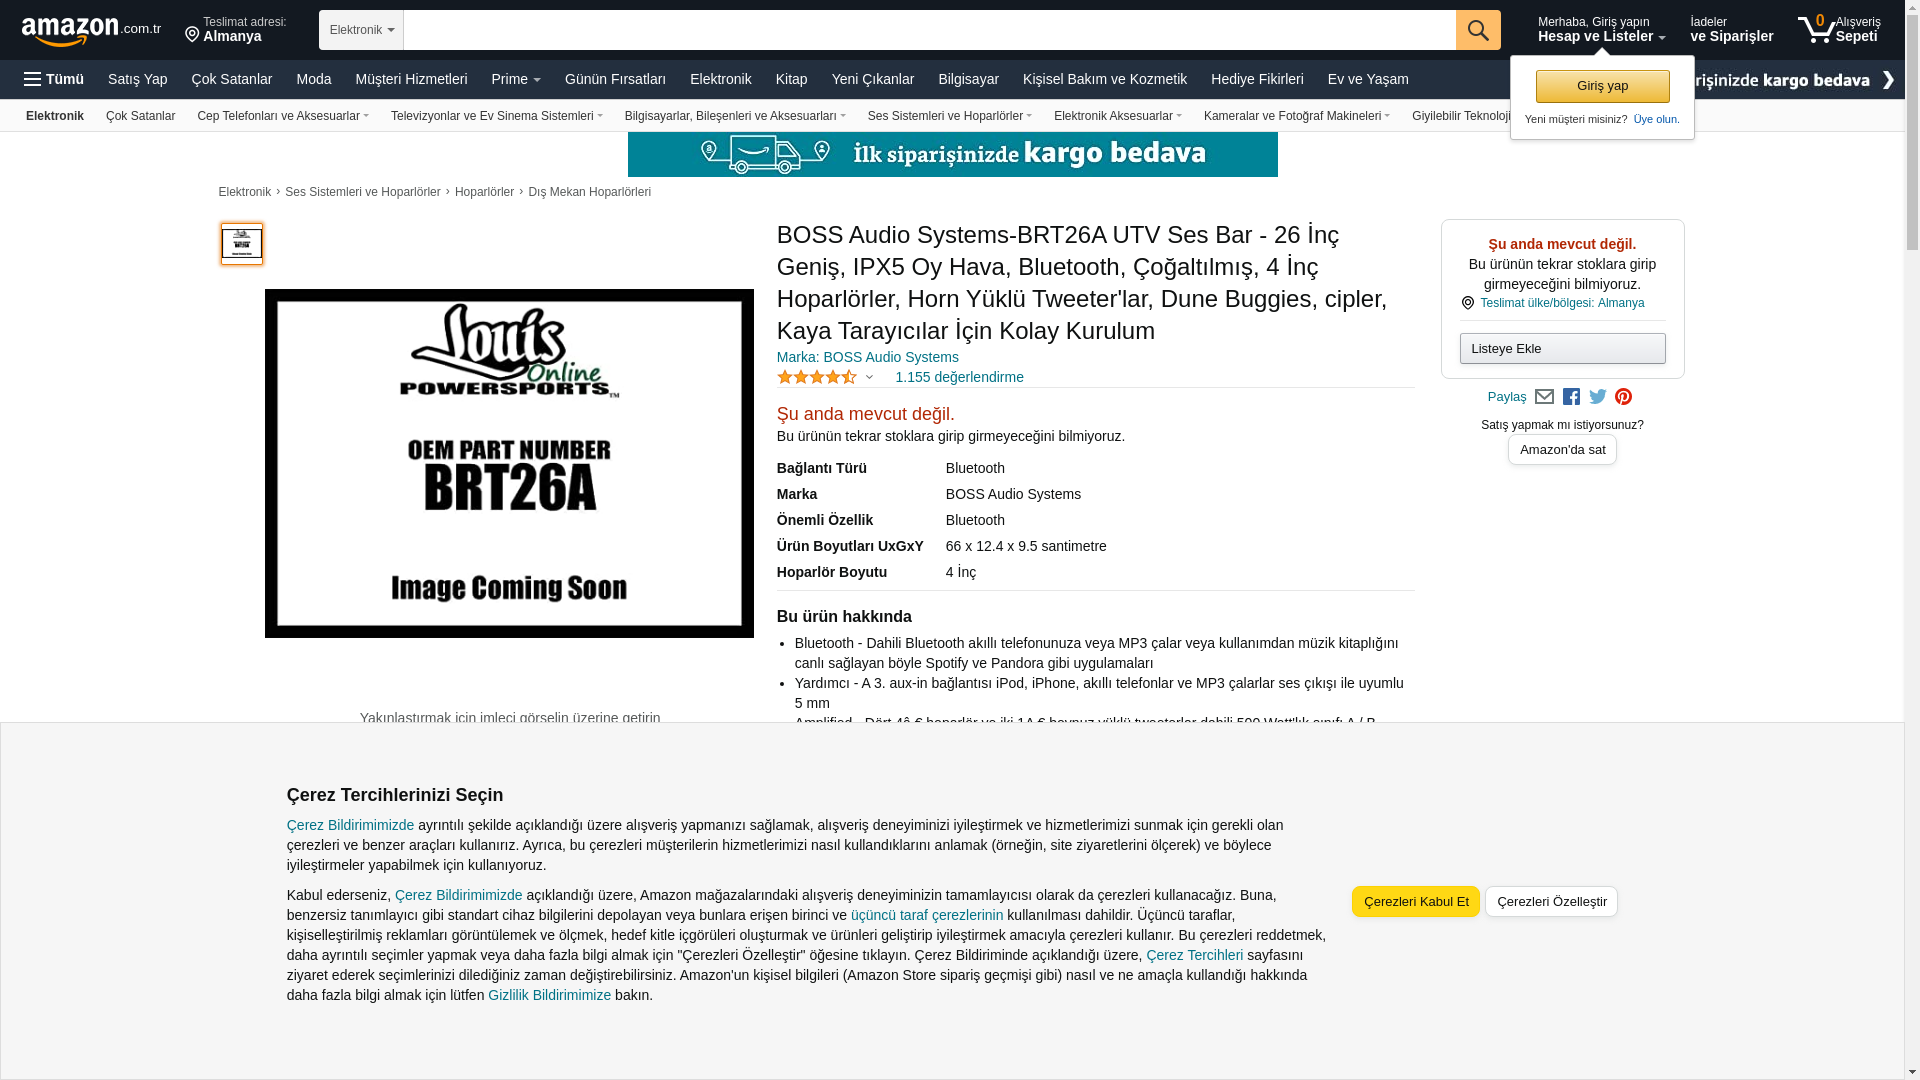Click the search magnifier button
Screen dimensions: 1920x1080
point(1478,30)
